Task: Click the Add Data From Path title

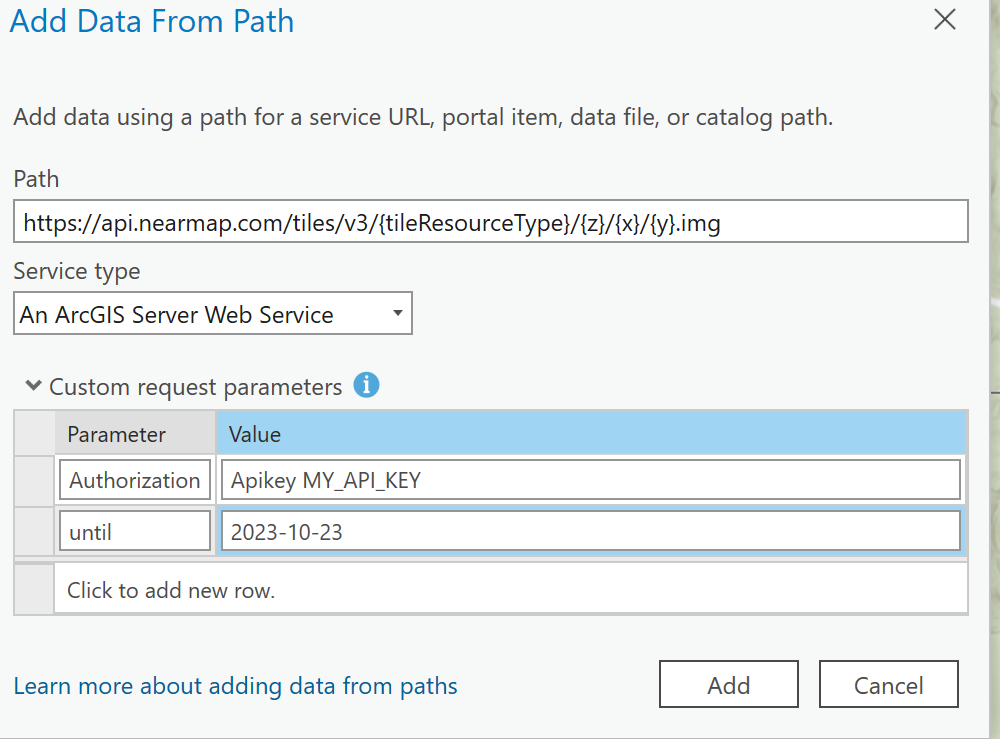Action: pos(151,21)
